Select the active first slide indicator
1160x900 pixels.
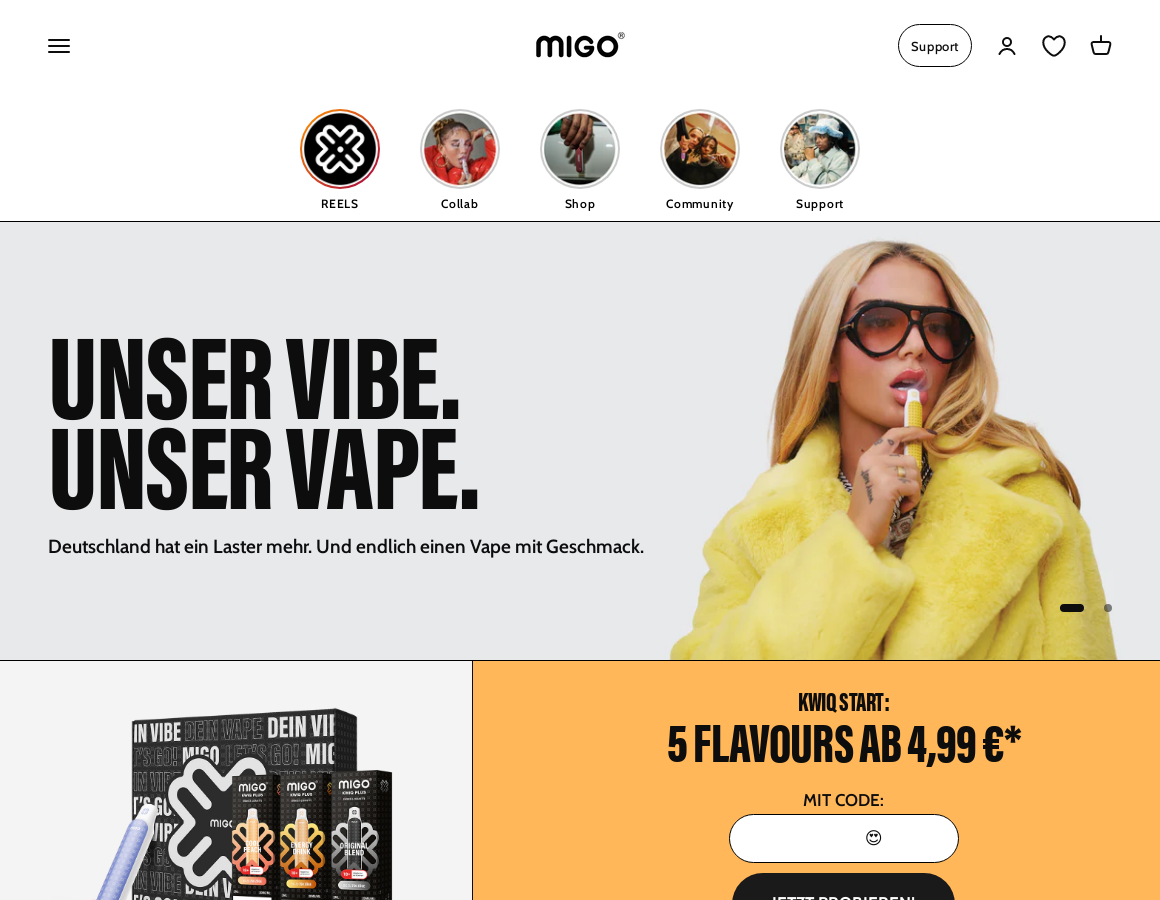coord(1072,608)
